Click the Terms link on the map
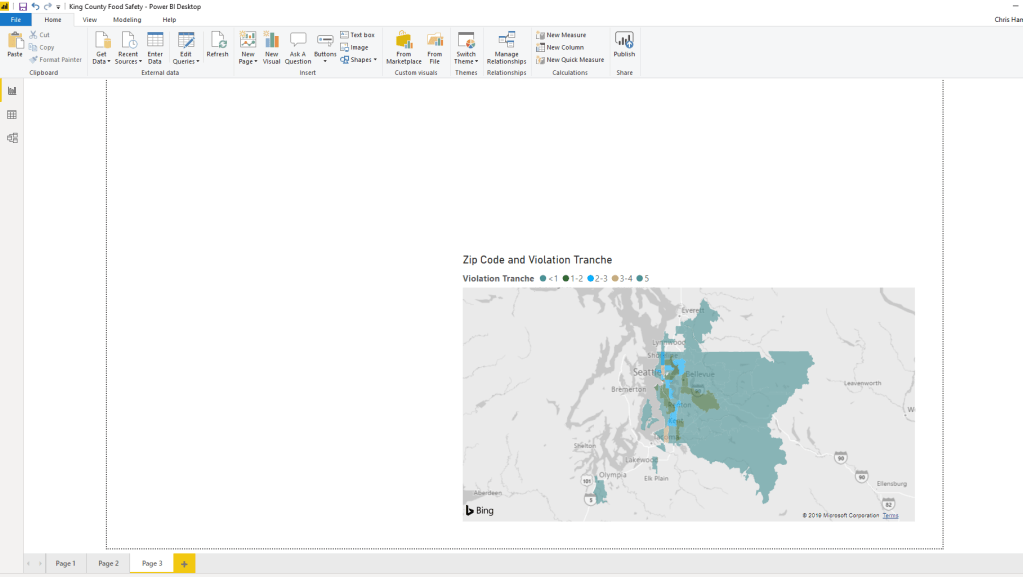 tap(890, 516)
